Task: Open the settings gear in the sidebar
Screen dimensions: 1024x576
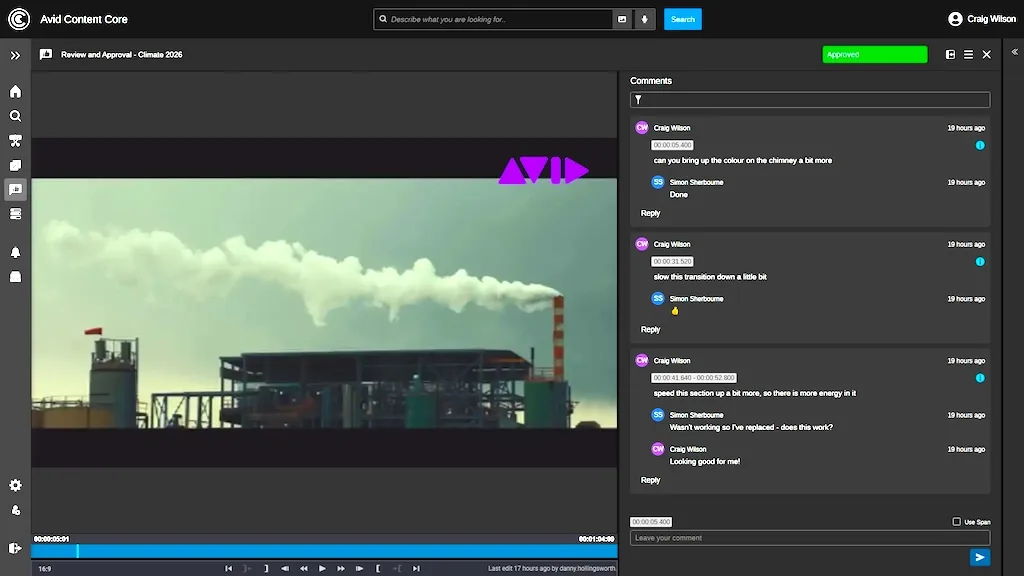Action: pyautogui.click(x=15, y=485)
